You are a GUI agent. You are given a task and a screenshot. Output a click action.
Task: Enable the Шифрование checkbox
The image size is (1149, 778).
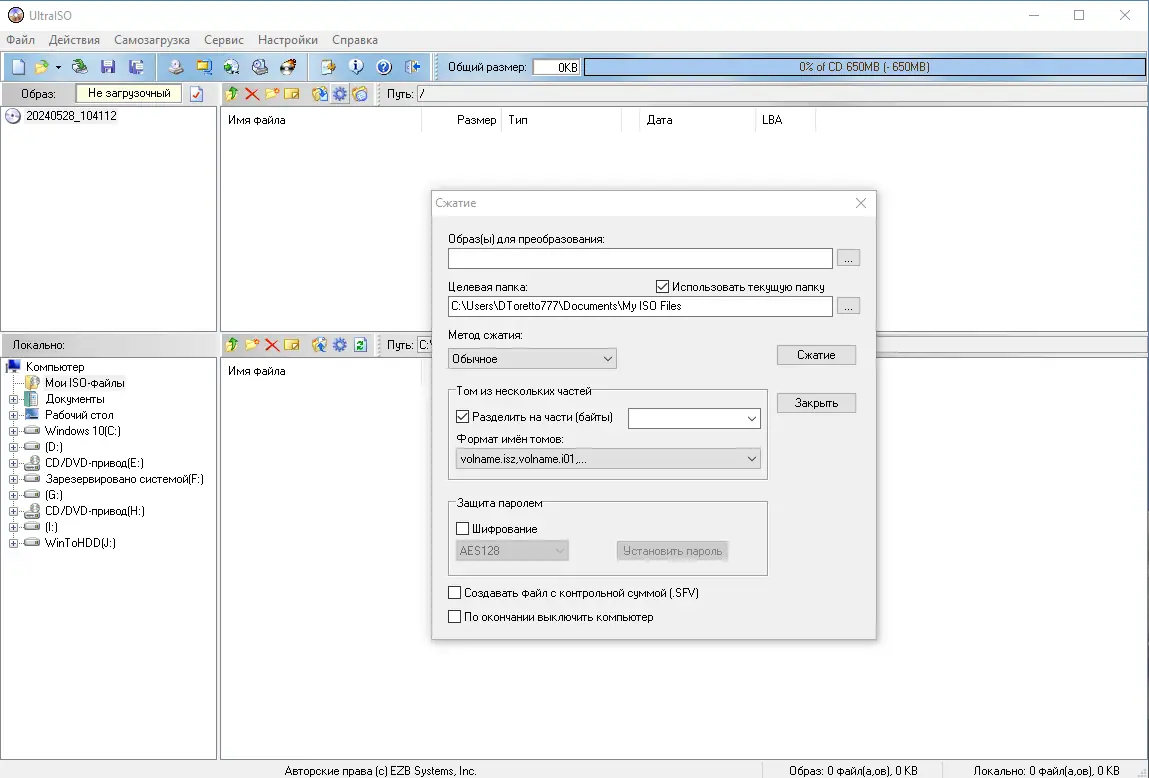(462, 528)
